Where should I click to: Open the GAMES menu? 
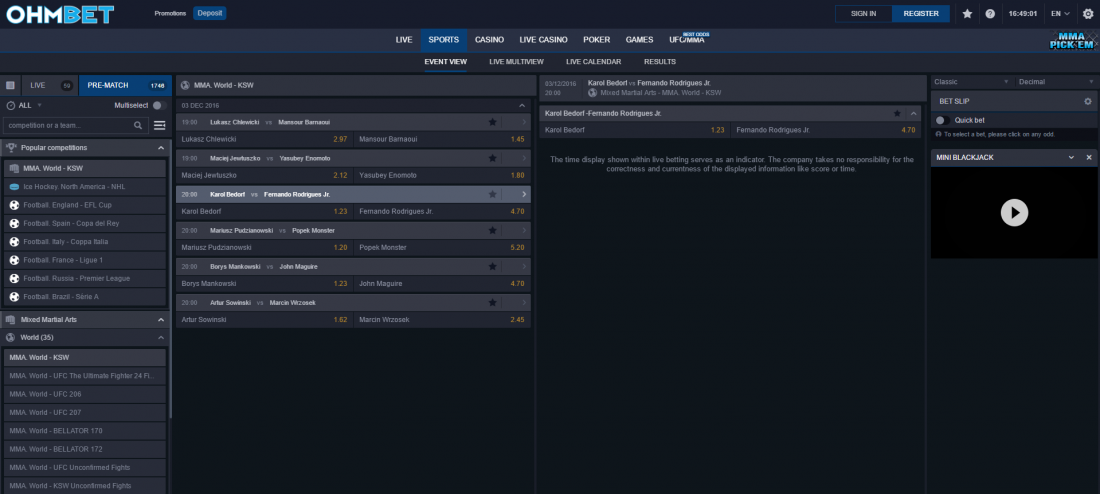tap(640, 40)
